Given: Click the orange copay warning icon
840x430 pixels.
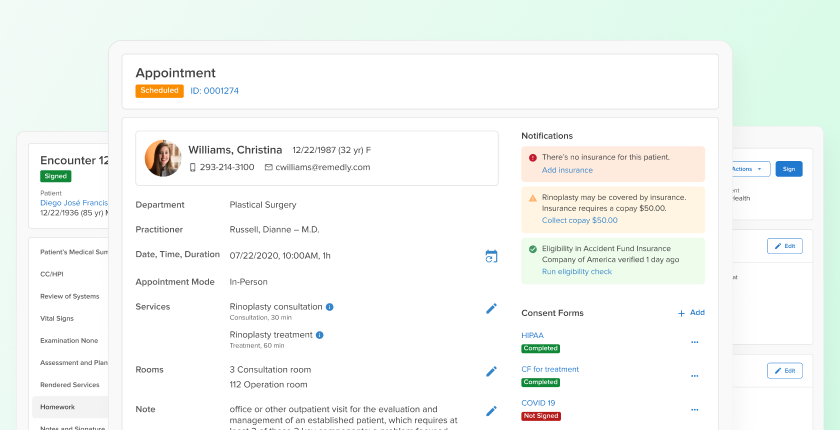Looking at the screenshot, I should click(532, 199).
